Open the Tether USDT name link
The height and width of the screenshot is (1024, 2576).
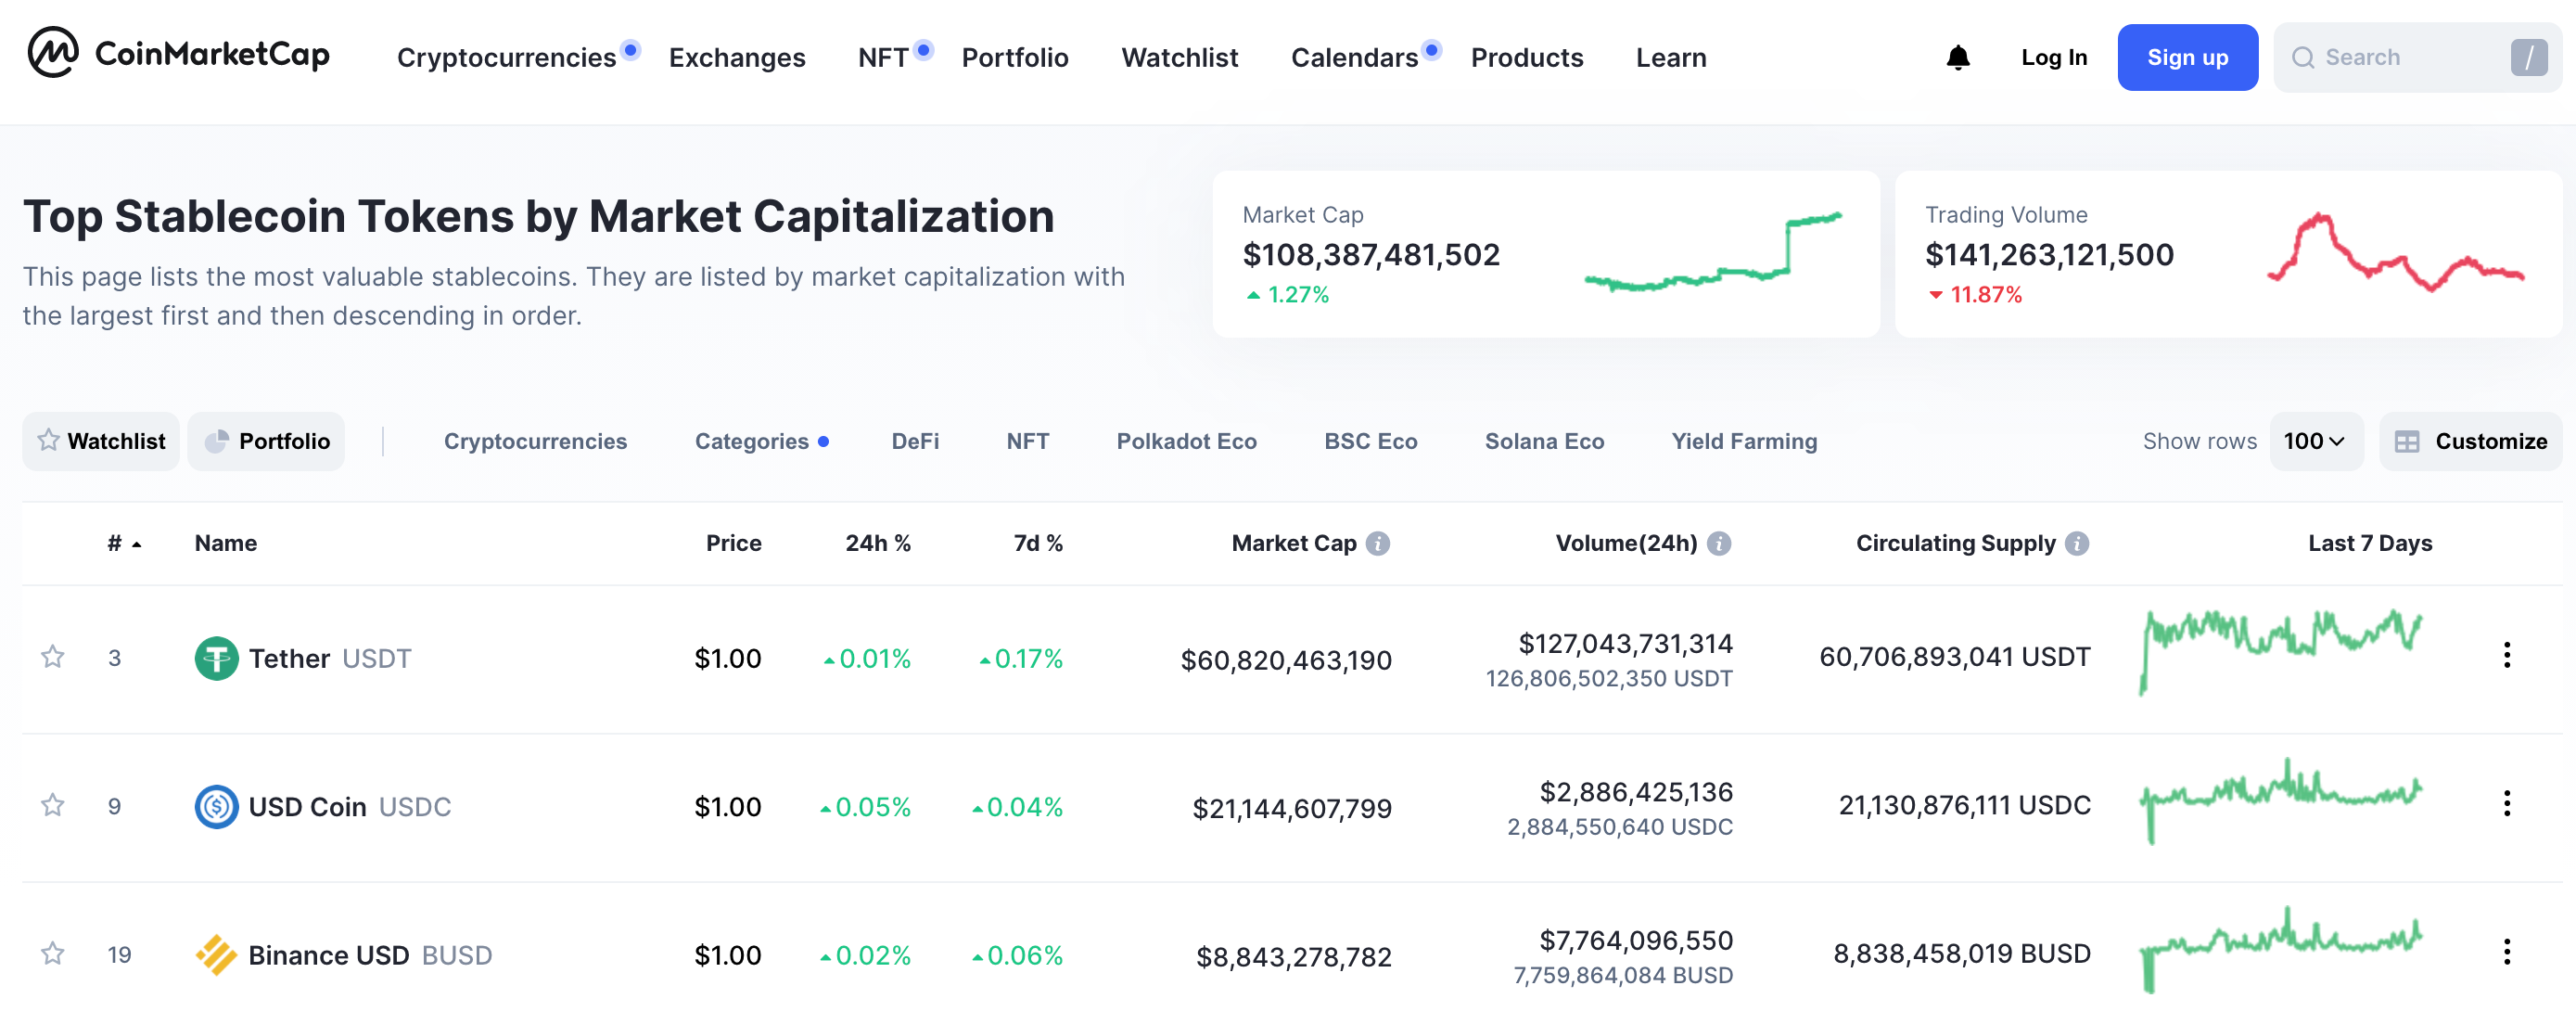(330, 658)
